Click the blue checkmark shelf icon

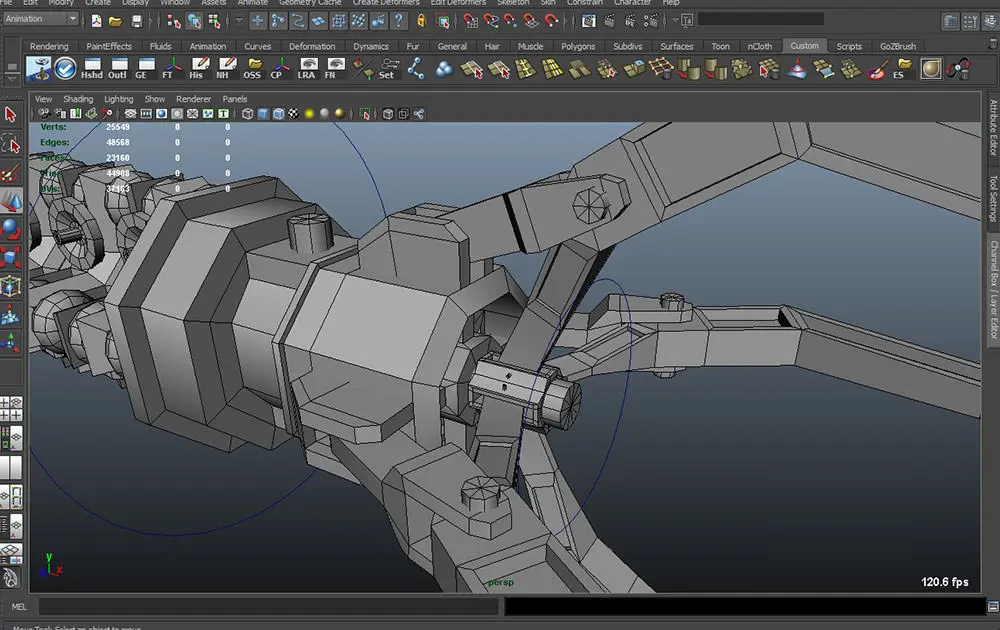65,68
